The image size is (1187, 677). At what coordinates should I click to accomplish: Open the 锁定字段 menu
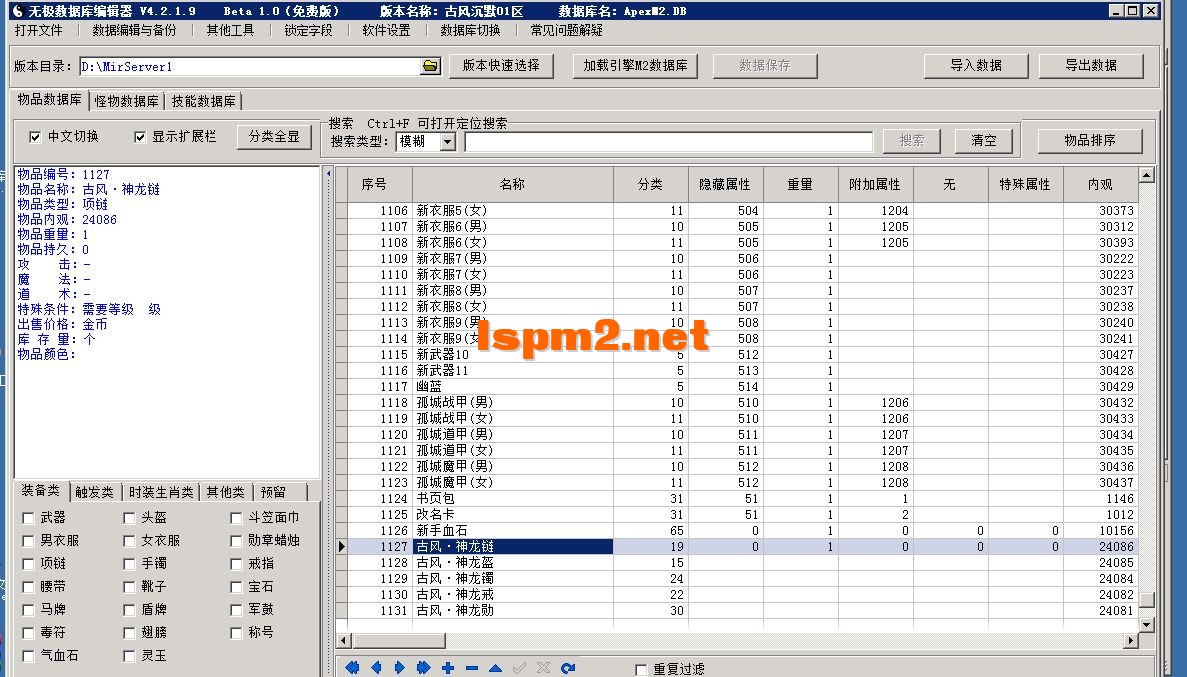[x=308, y=30]
